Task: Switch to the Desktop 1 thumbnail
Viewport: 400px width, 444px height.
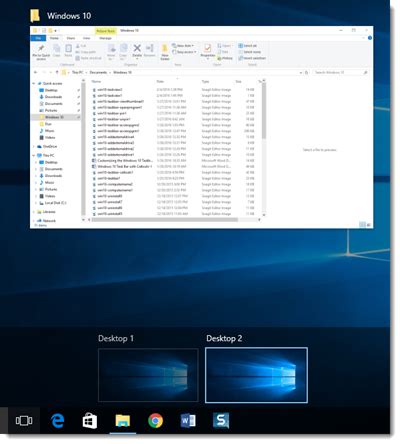Action: tap(148, 375)
